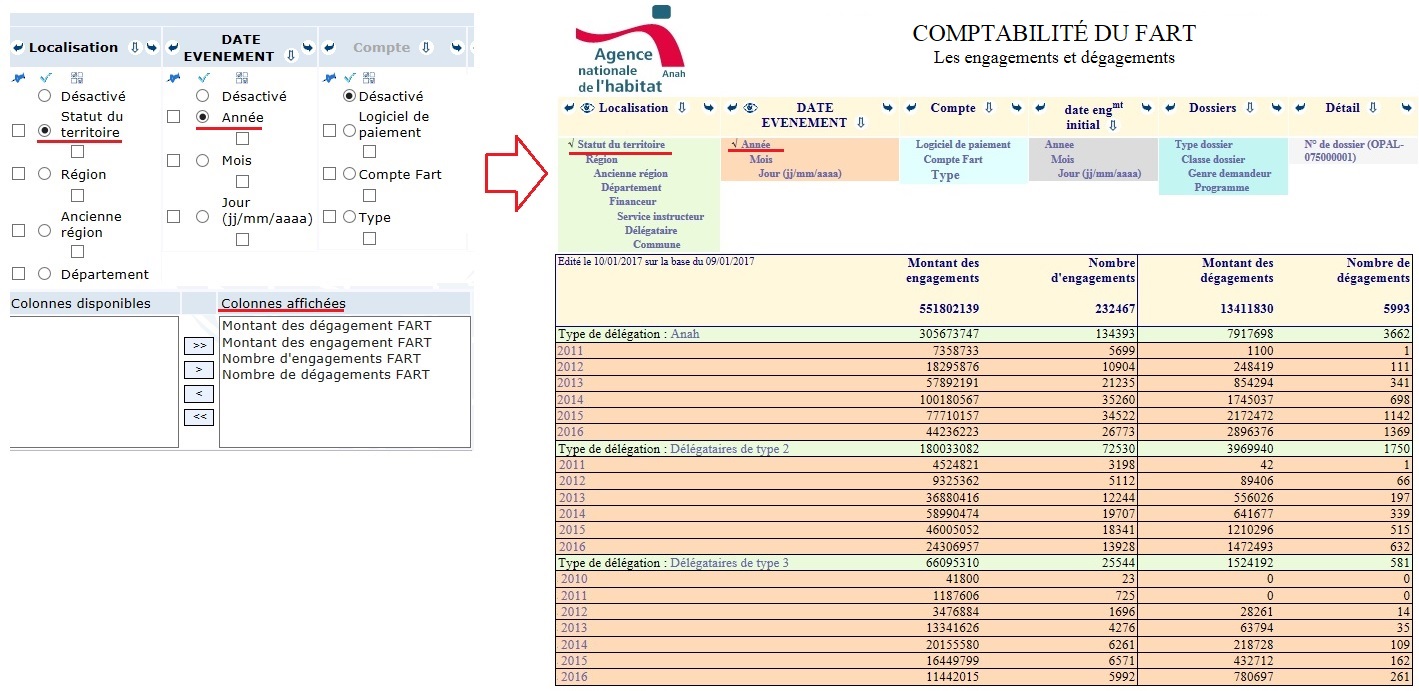Toggle the eye icon next to Localisation in the report header
1419x691 pixels.
coord(587,108)
